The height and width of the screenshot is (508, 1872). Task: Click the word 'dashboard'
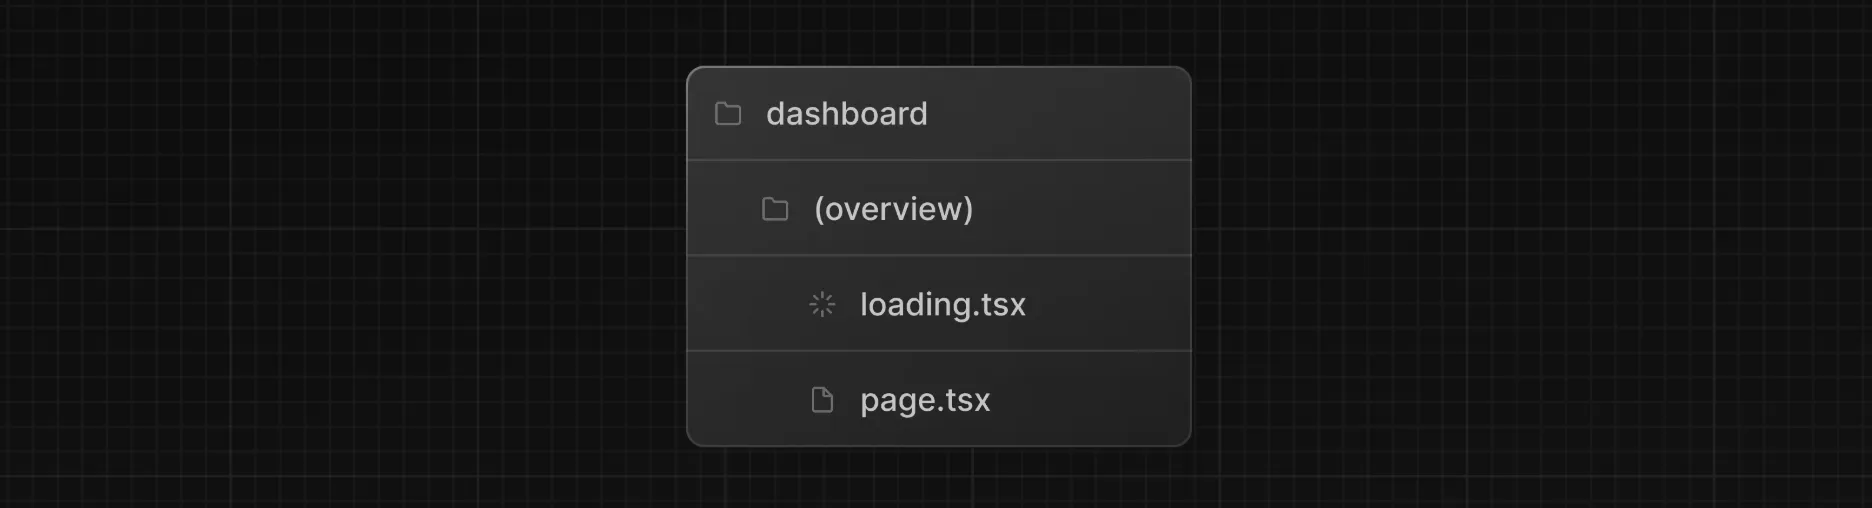coord(847,113)
